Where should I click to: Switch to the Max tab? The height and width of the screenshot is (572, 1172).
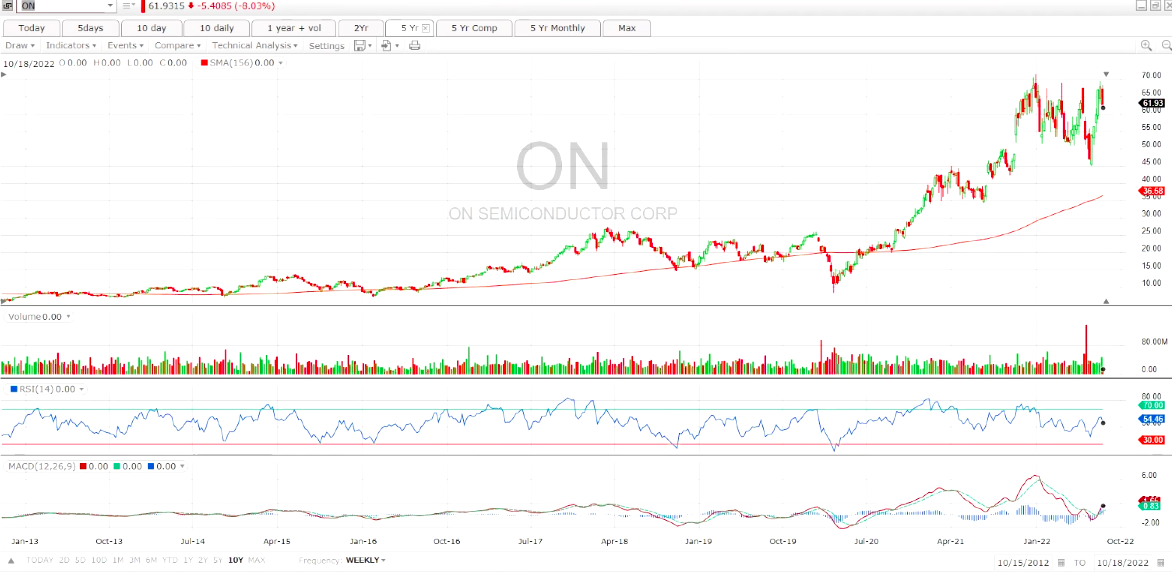(627, 28)
